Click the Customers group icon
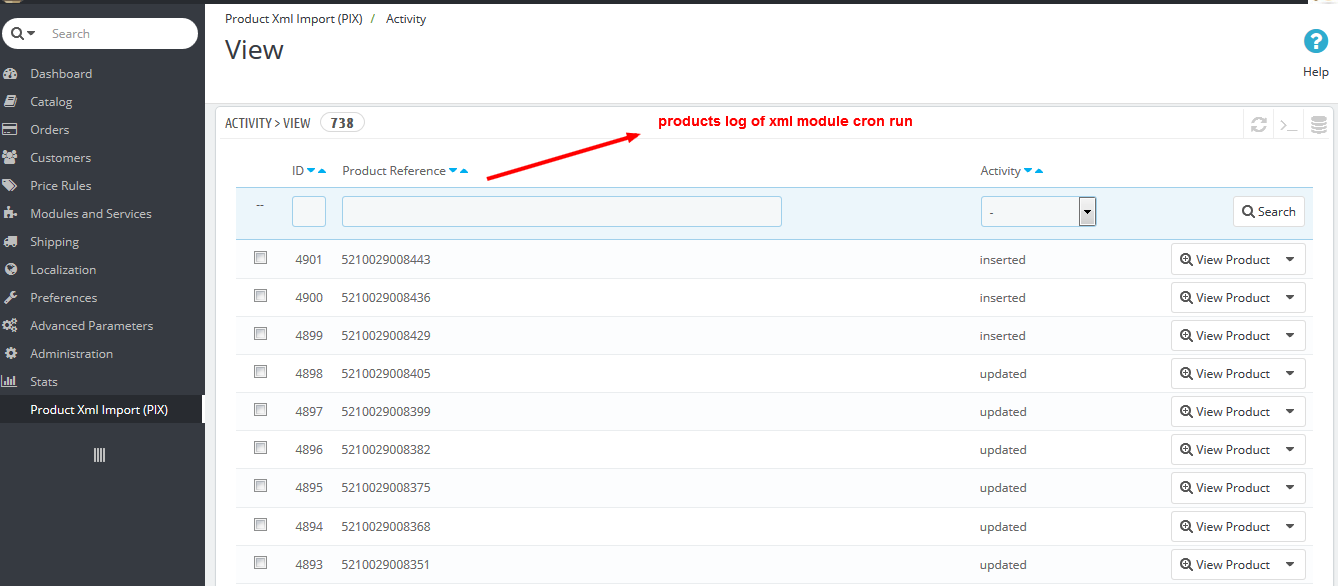This screenshot has height=586, width=1338. tap(10, 158)
